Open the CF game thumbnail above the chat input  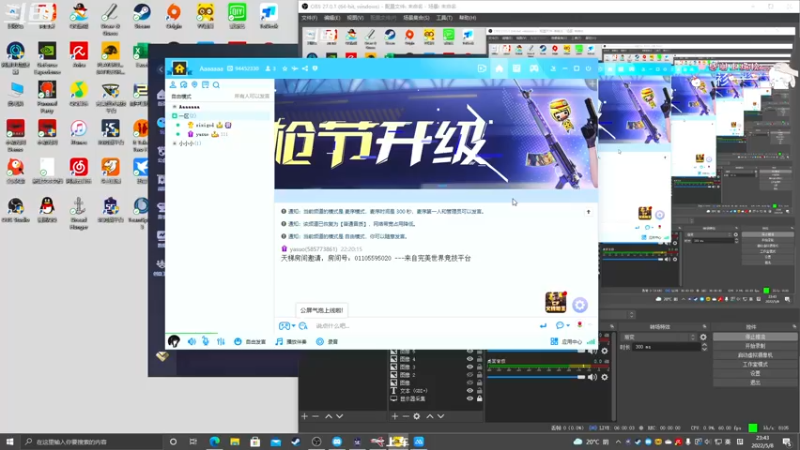click(x=556, y=302)
